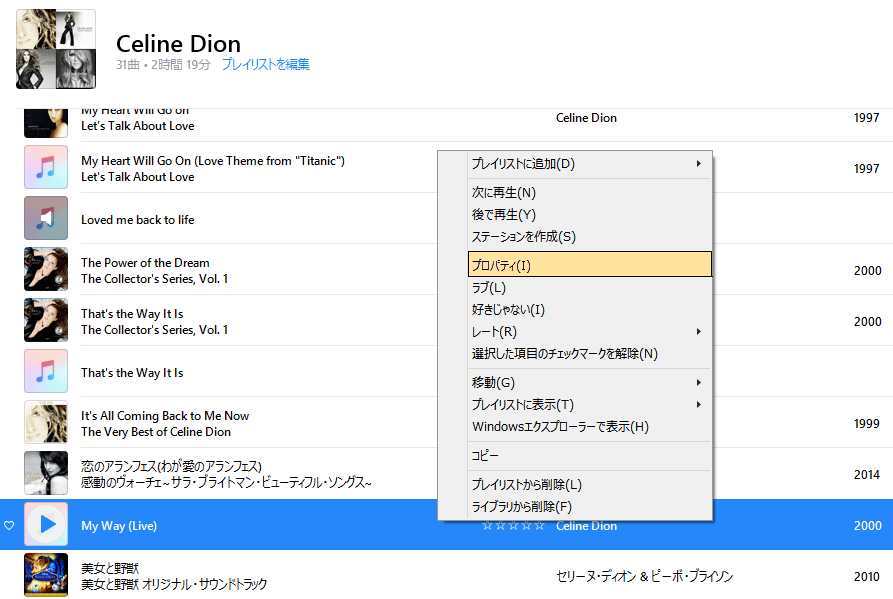893x599 pixels.
Task: Click the year 2014
Action: (x=867, y=475)
